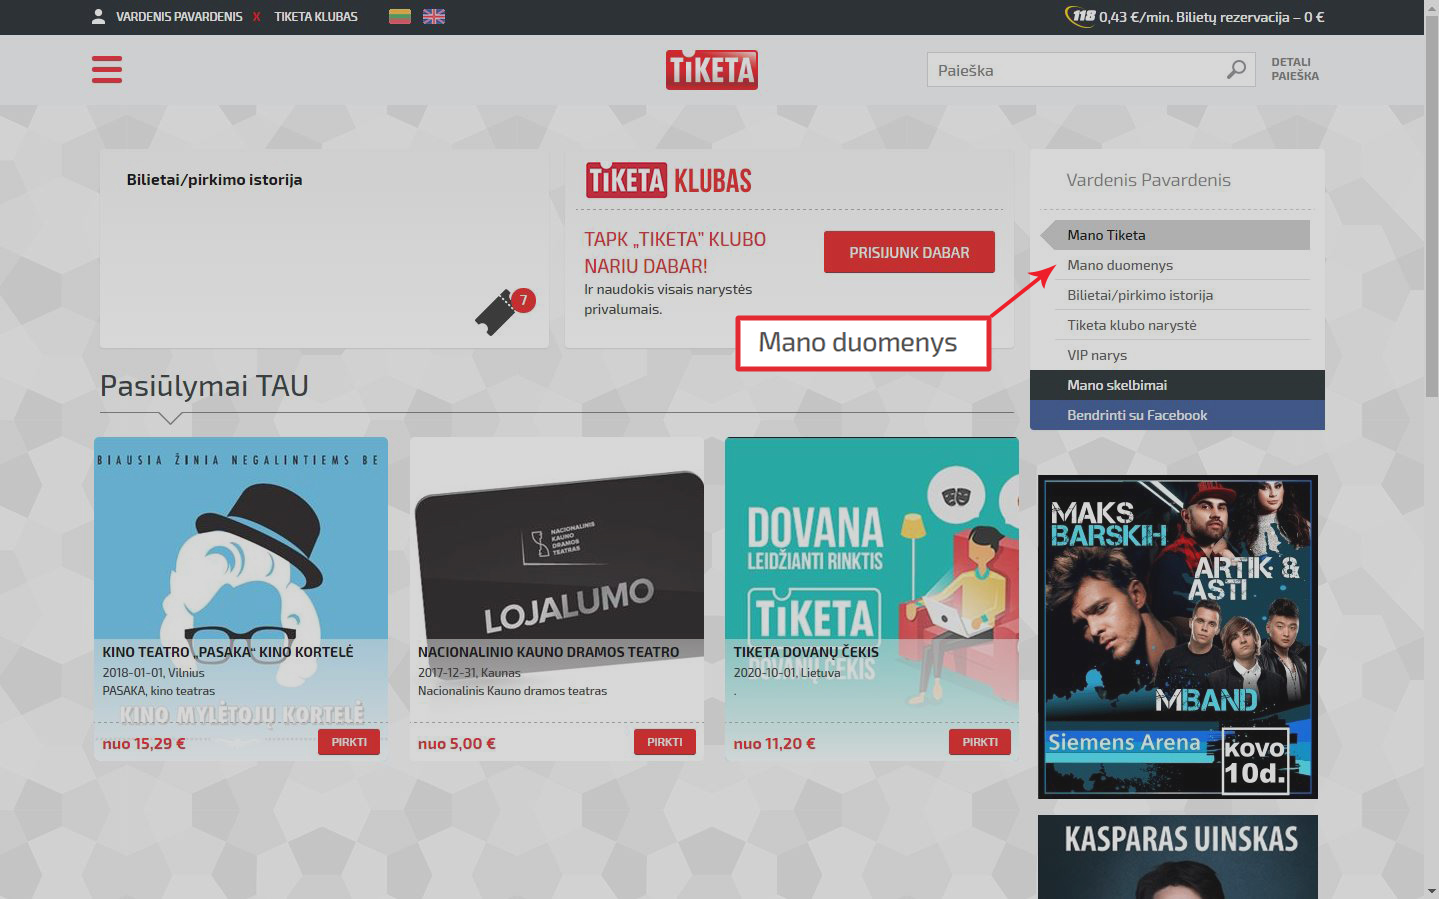1439x899 pixels.
Task: Open Bilietai/pirkimo istorija card
Action: [324, 249]
